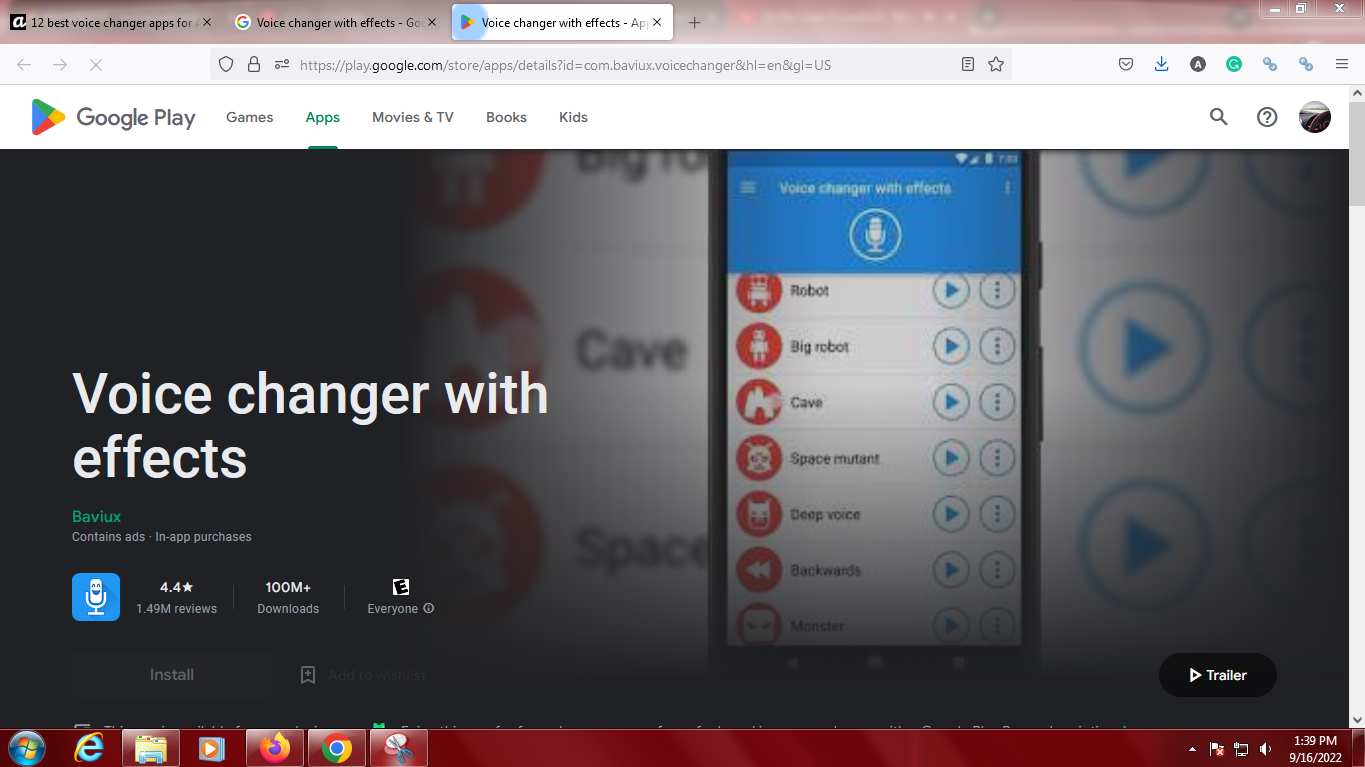Open Snipping Tool scissors in taskbar
The height and width of the screenshot is (767, 1365).
(x=399, y=748)
